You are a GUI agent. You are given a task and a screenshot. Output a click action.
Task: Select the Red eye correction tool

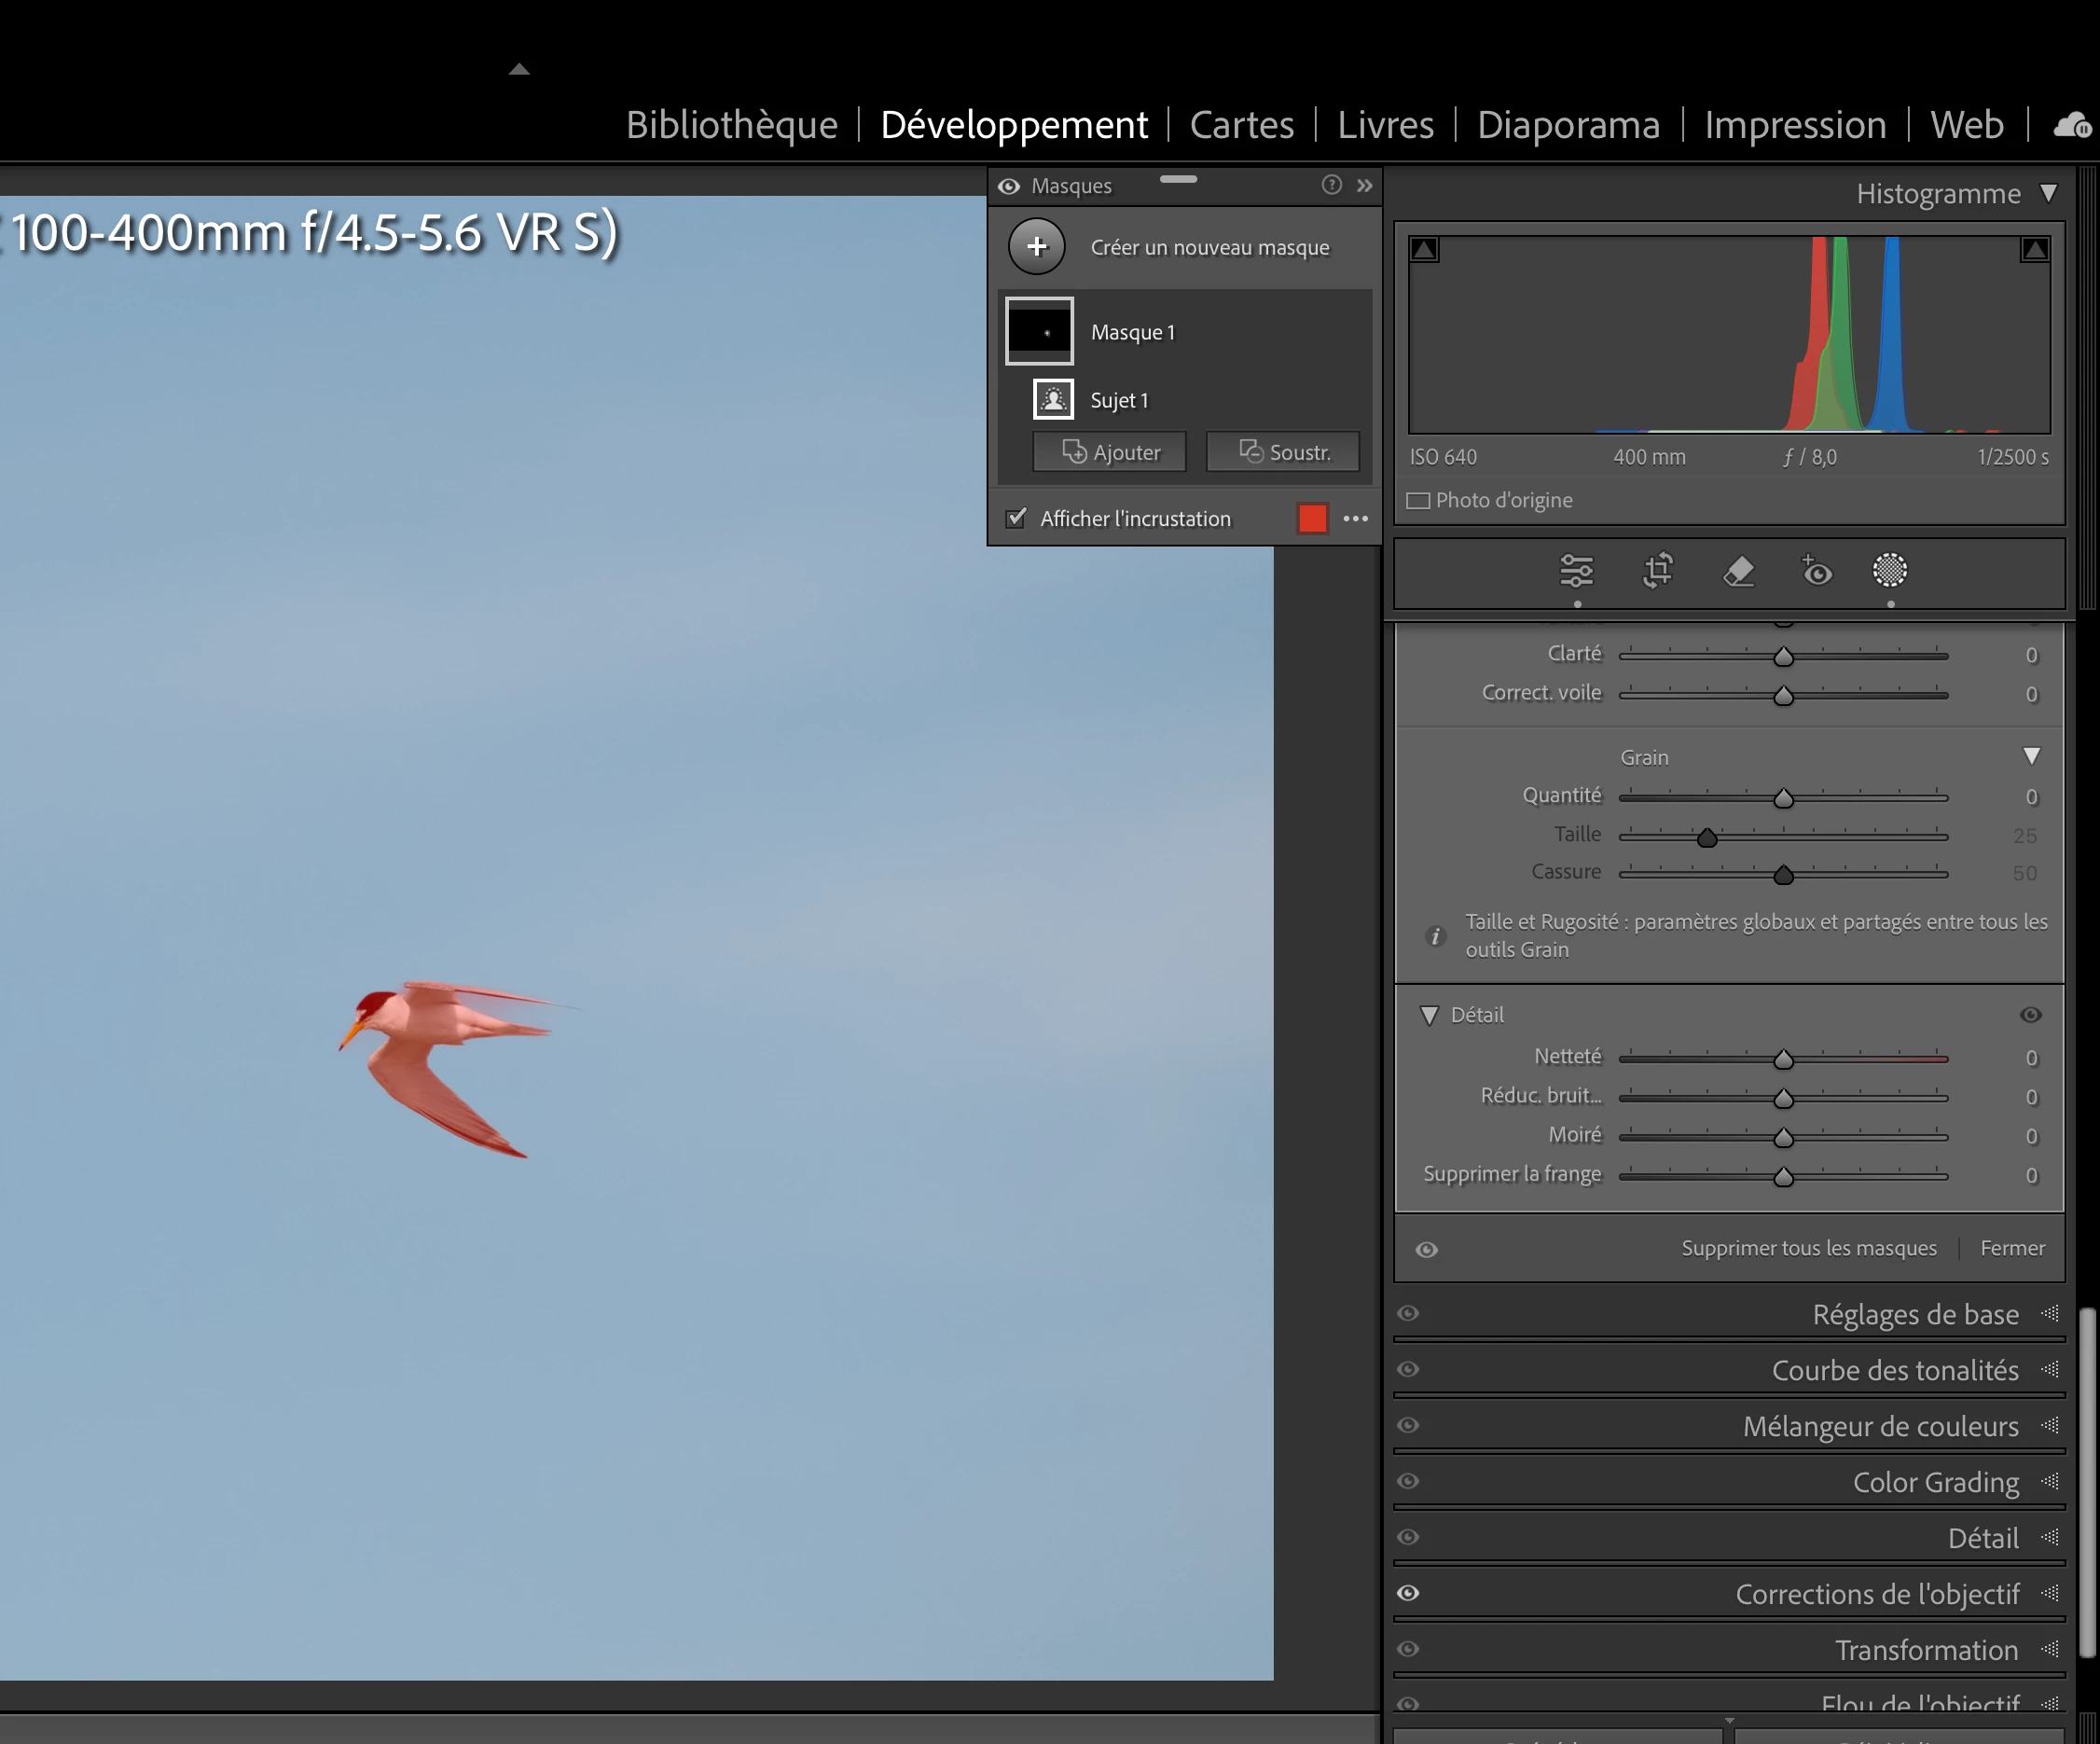[1816, 571]
